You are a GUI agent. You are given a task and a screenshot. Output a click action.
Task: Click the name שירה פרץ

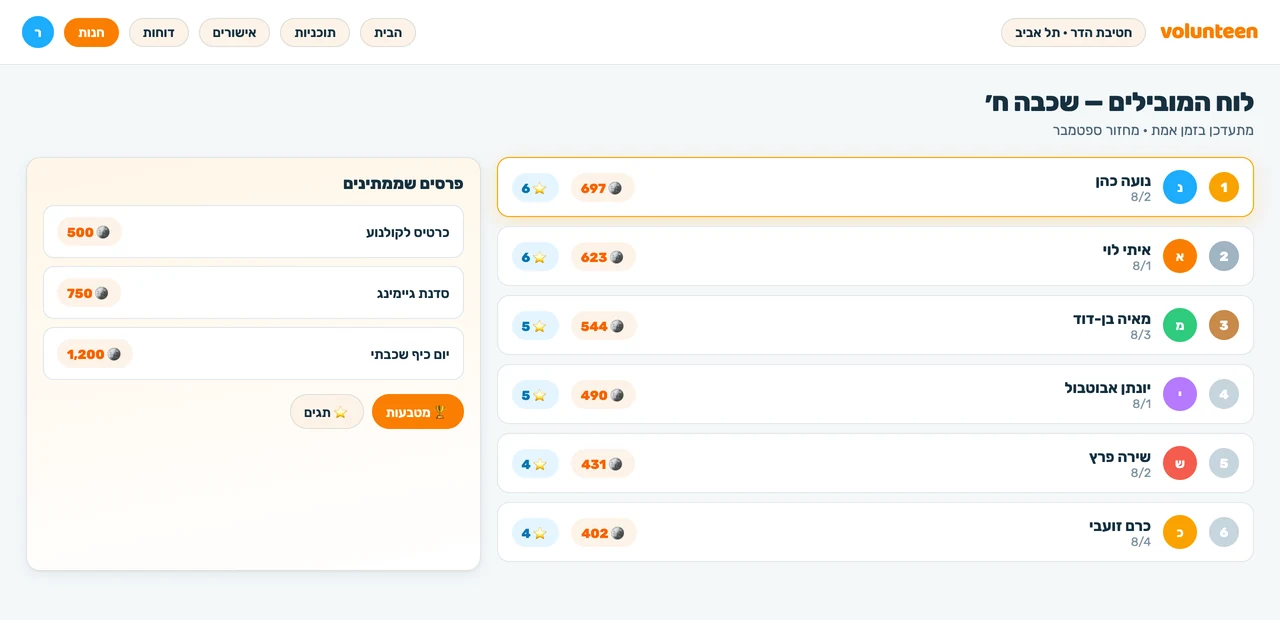click(x=1120, y=456)
